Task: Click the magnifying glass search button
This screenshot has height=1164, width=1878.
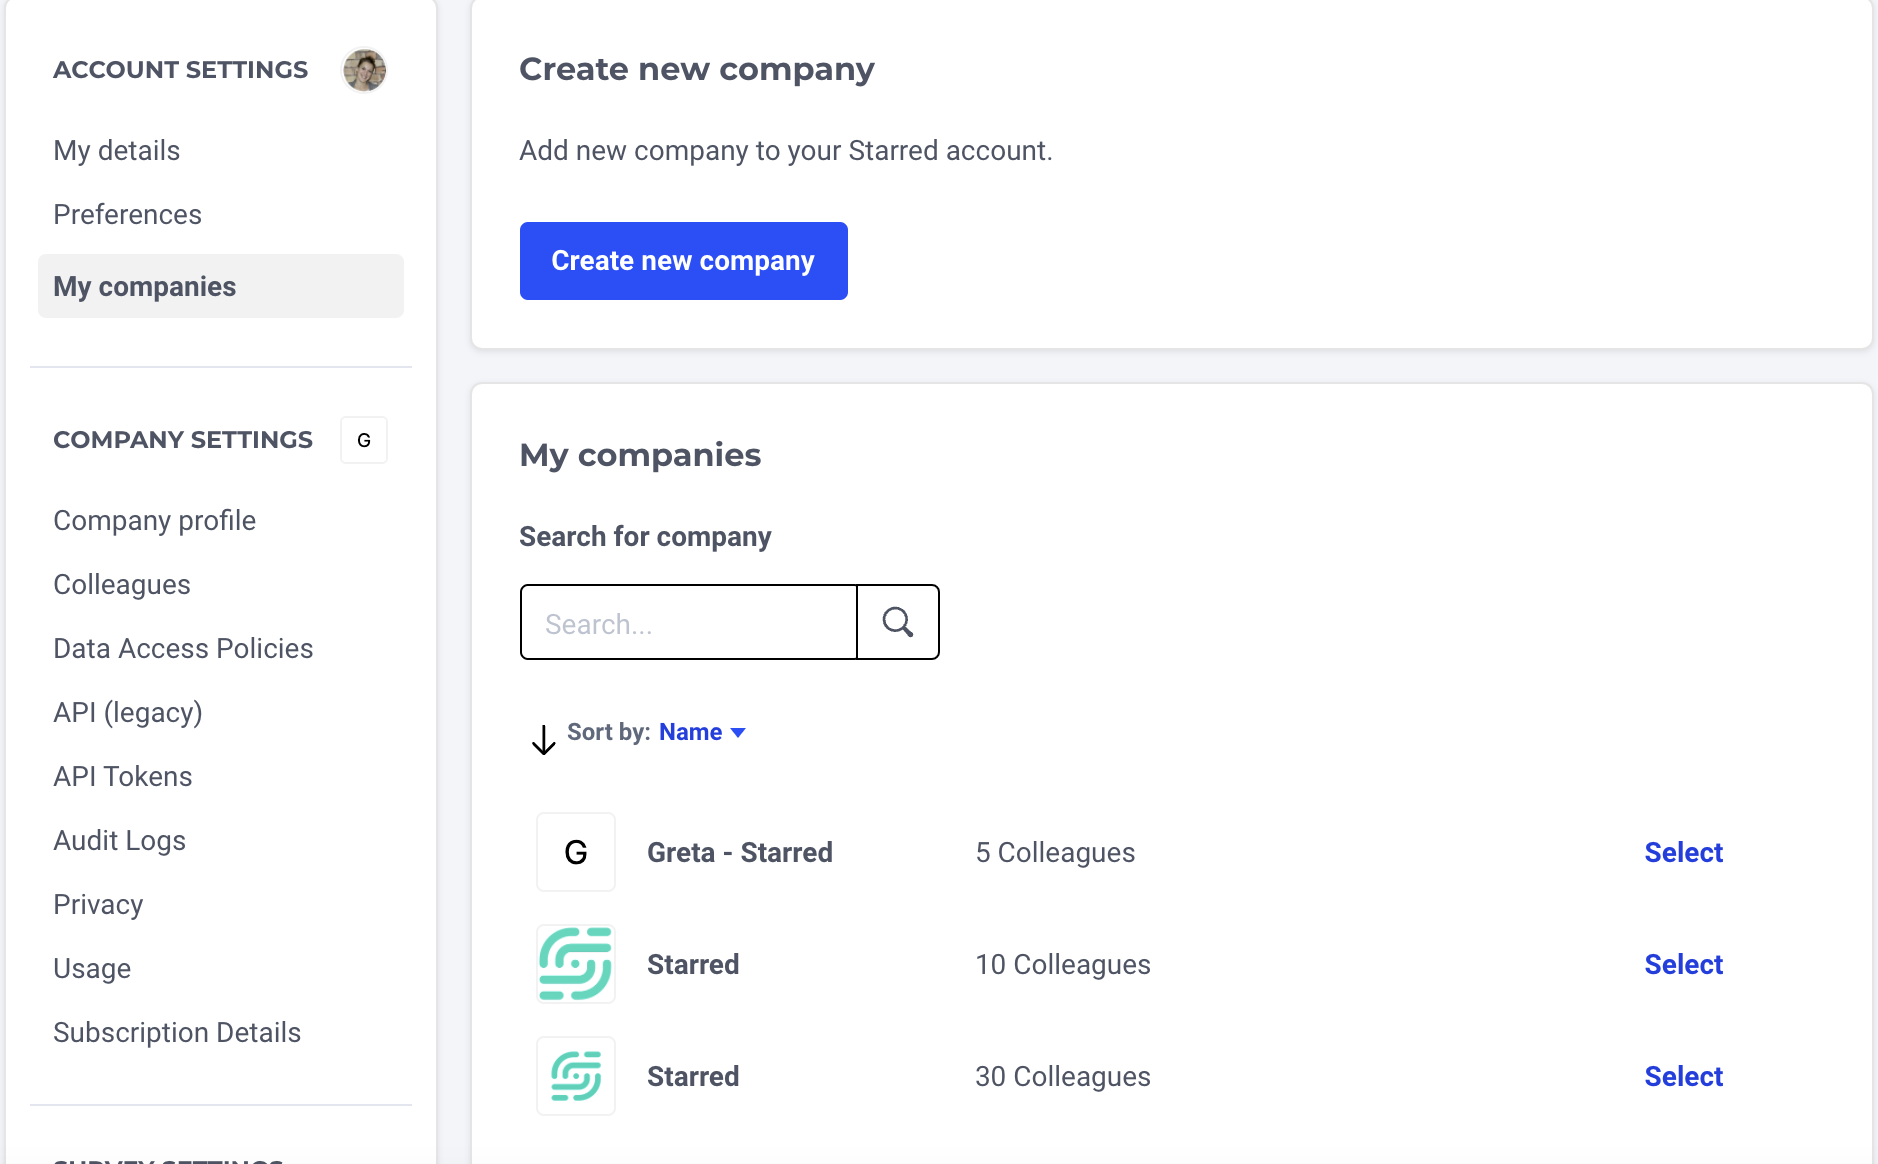Action: coord(898,622)
